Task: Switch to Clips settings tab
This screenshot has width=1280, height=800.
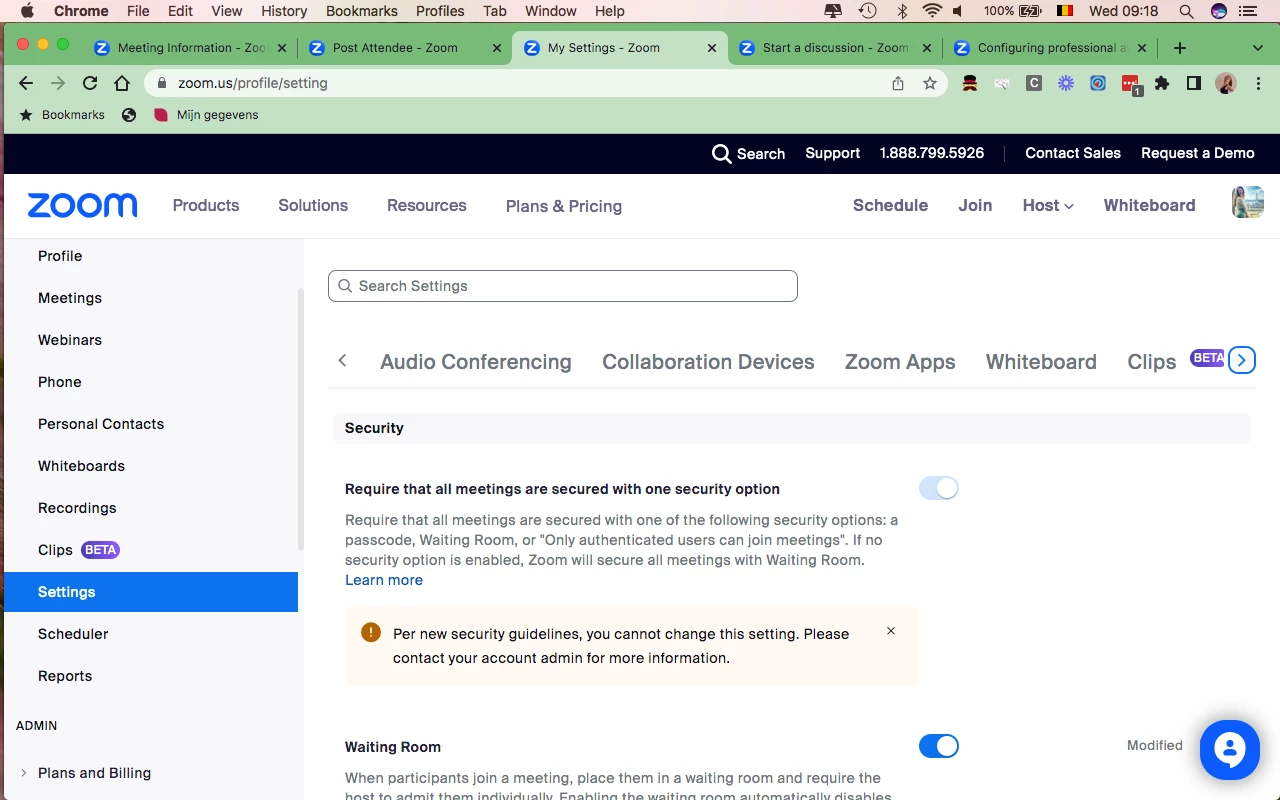Action: point(1152,362)
